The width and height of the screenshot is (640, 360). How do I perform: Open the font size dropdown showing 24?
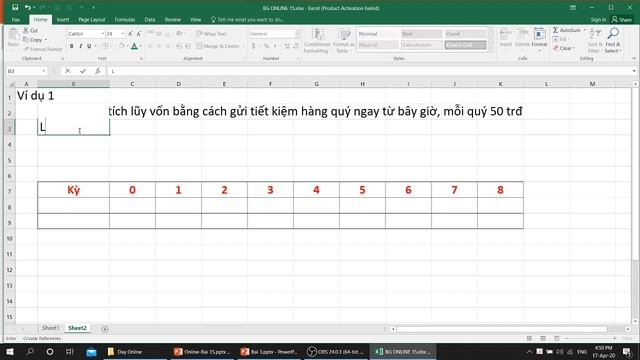click(123, 34)
